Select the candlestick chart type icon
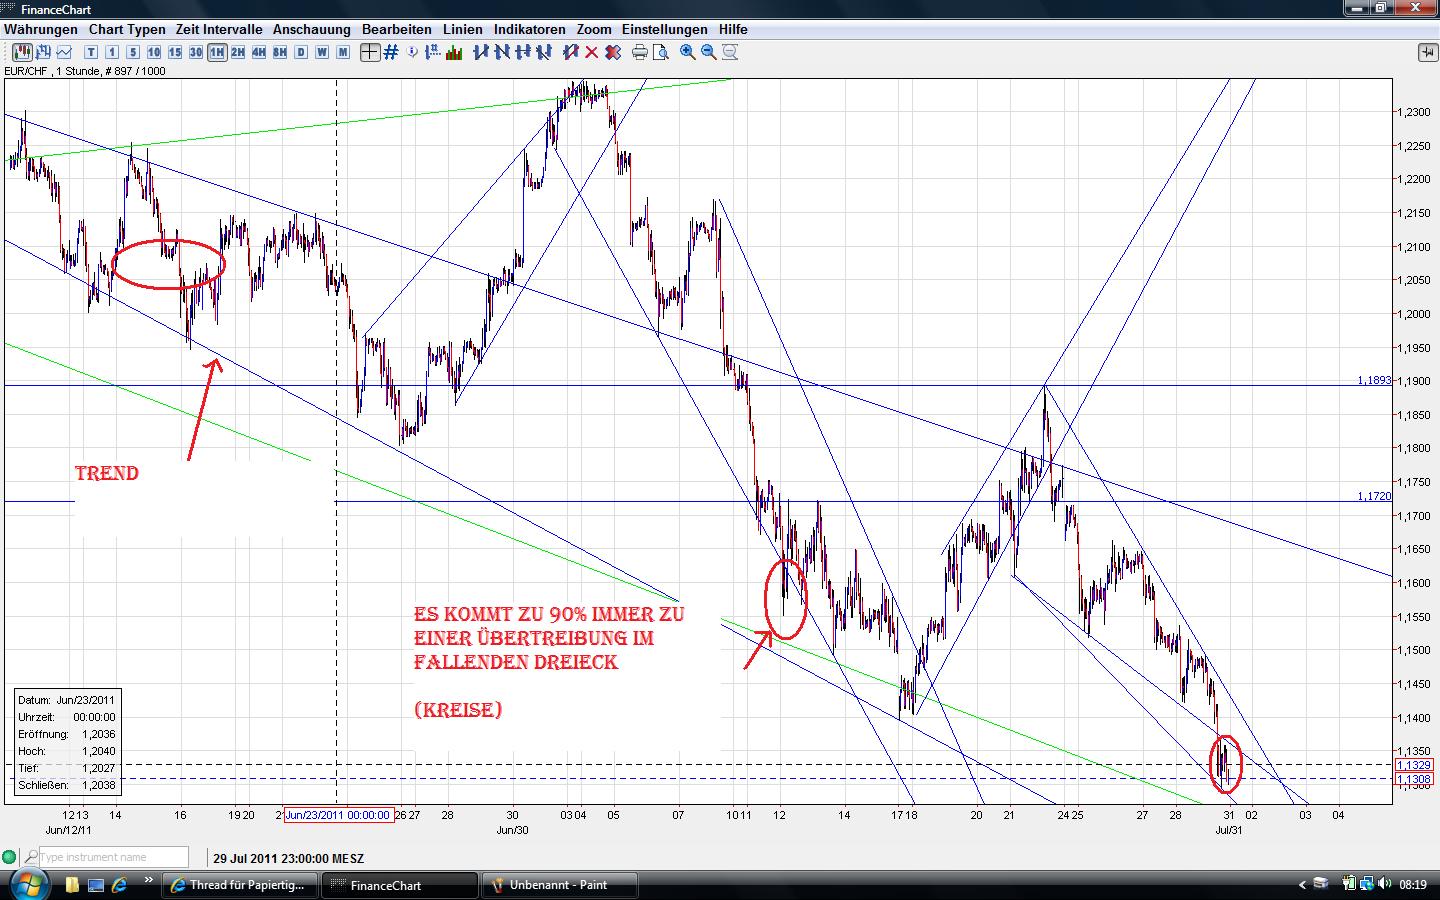The height and width of the screenshot is (900, 1440). (22, 52)
